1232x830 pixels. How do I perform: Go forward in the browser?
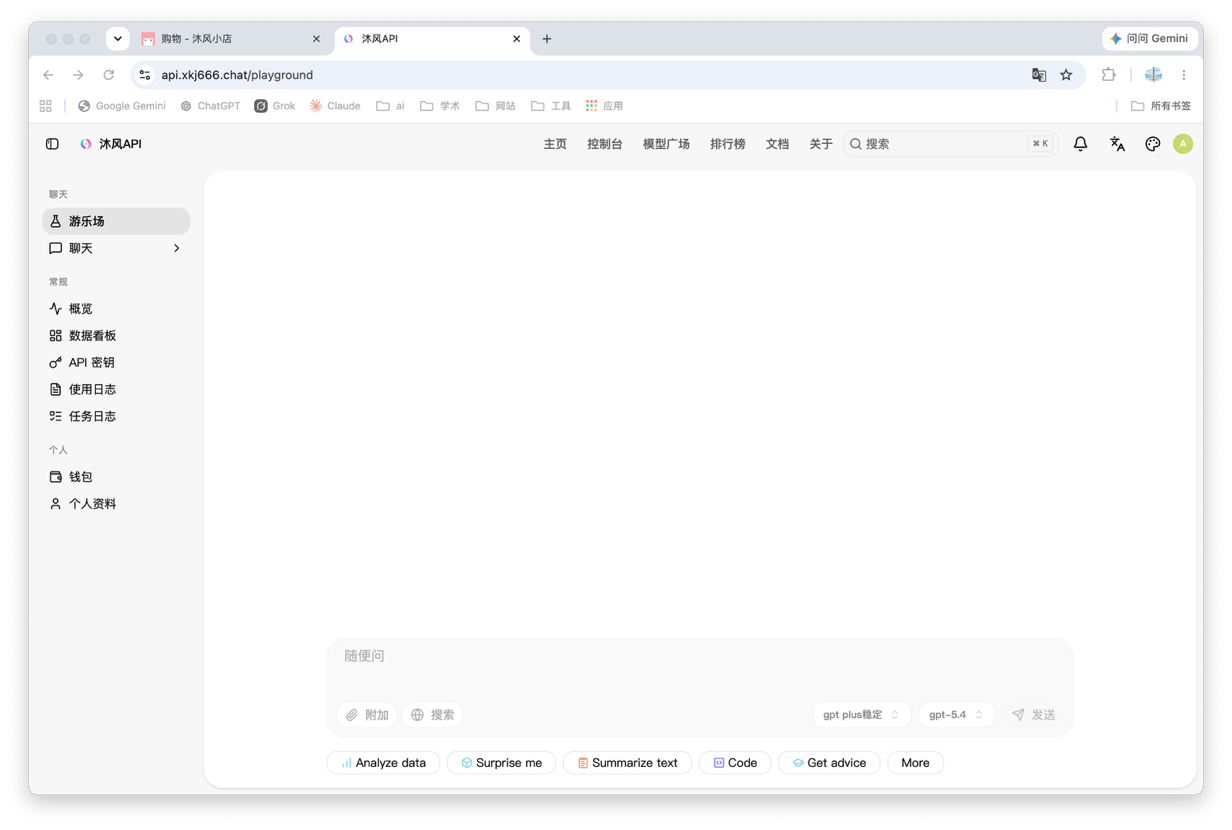[x=78, y=75]
